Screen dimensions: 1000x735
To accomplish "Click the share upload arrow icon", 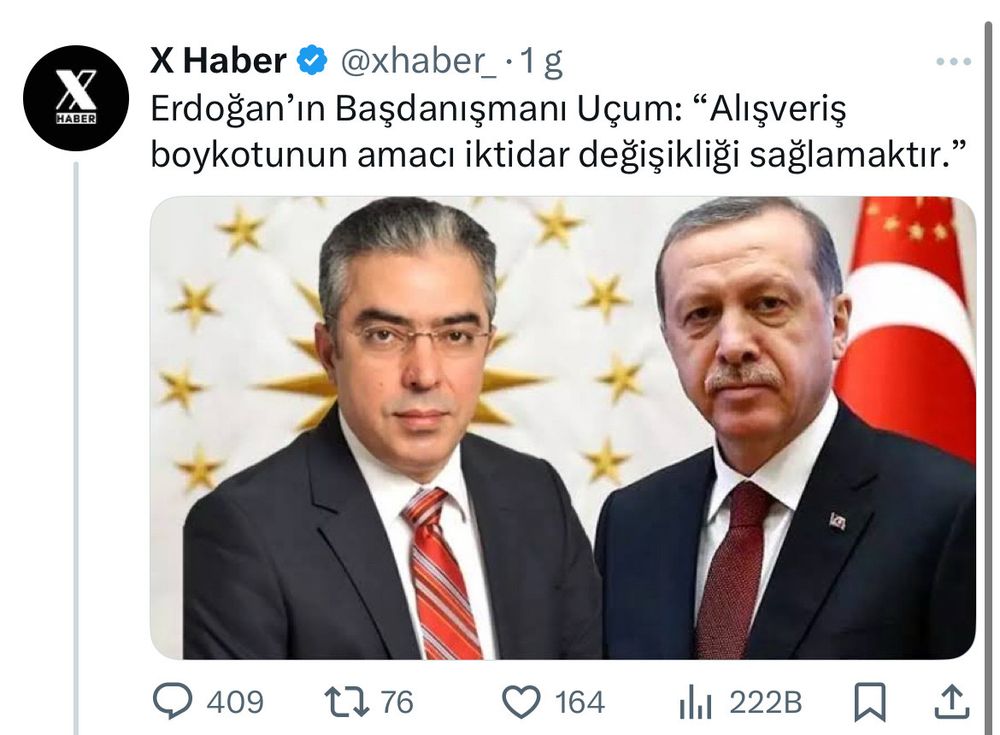I will (x=952, y=702).
